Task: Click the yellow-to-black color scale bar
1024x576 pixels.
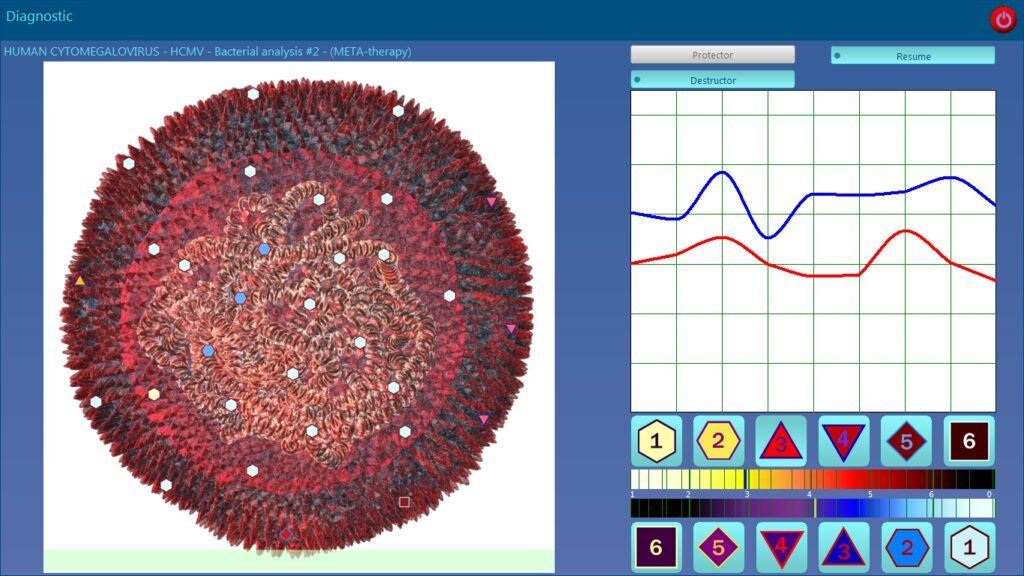Action: (812, 479)
